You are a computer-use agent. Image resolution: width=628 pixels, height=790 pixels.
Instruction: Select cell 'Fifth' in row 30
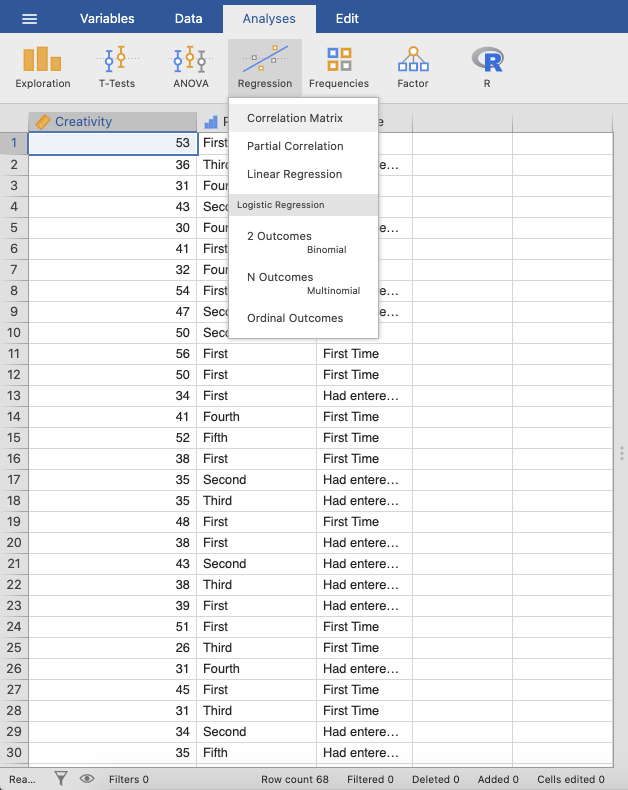(x=257, y=752)
